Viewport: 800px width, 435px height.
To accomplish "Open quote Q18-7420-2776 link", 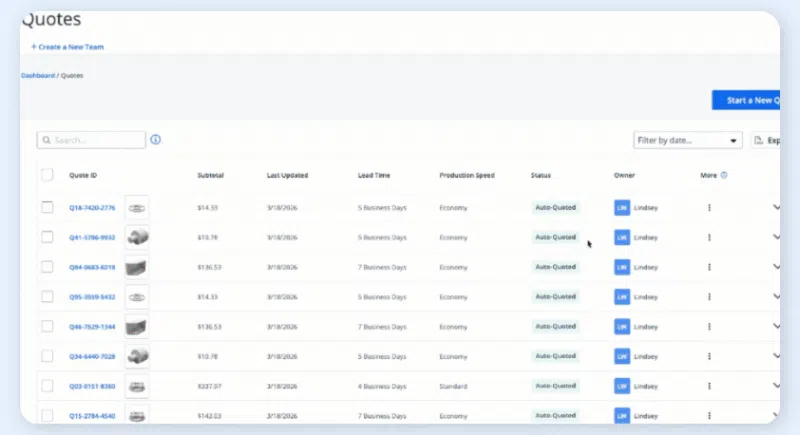I will pyautogui.click(x=92, y=208).
